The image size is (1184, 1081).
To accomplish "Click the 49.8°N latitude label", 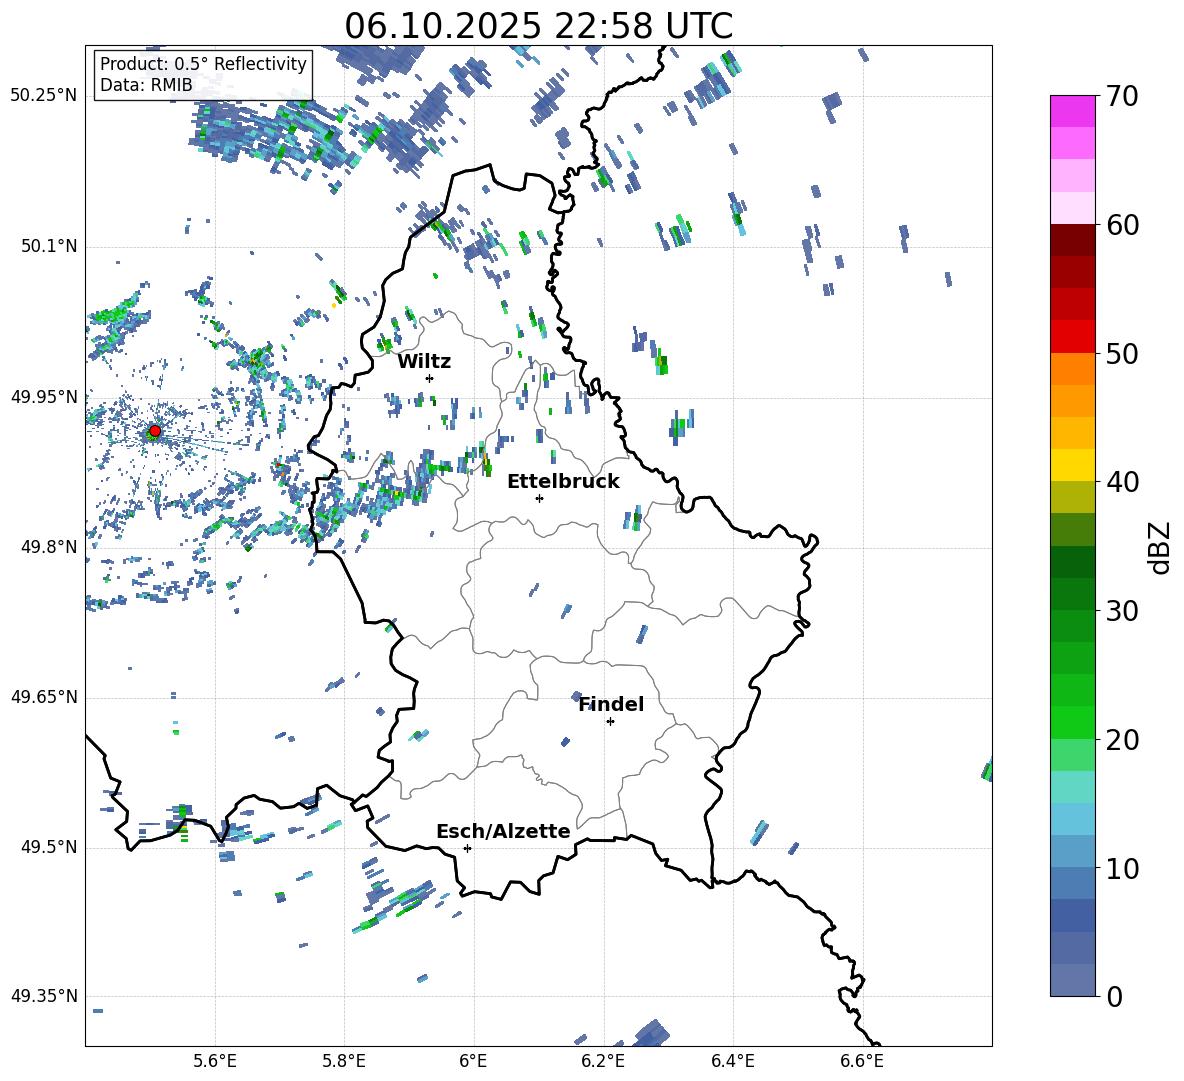I will tap(48, 547).
